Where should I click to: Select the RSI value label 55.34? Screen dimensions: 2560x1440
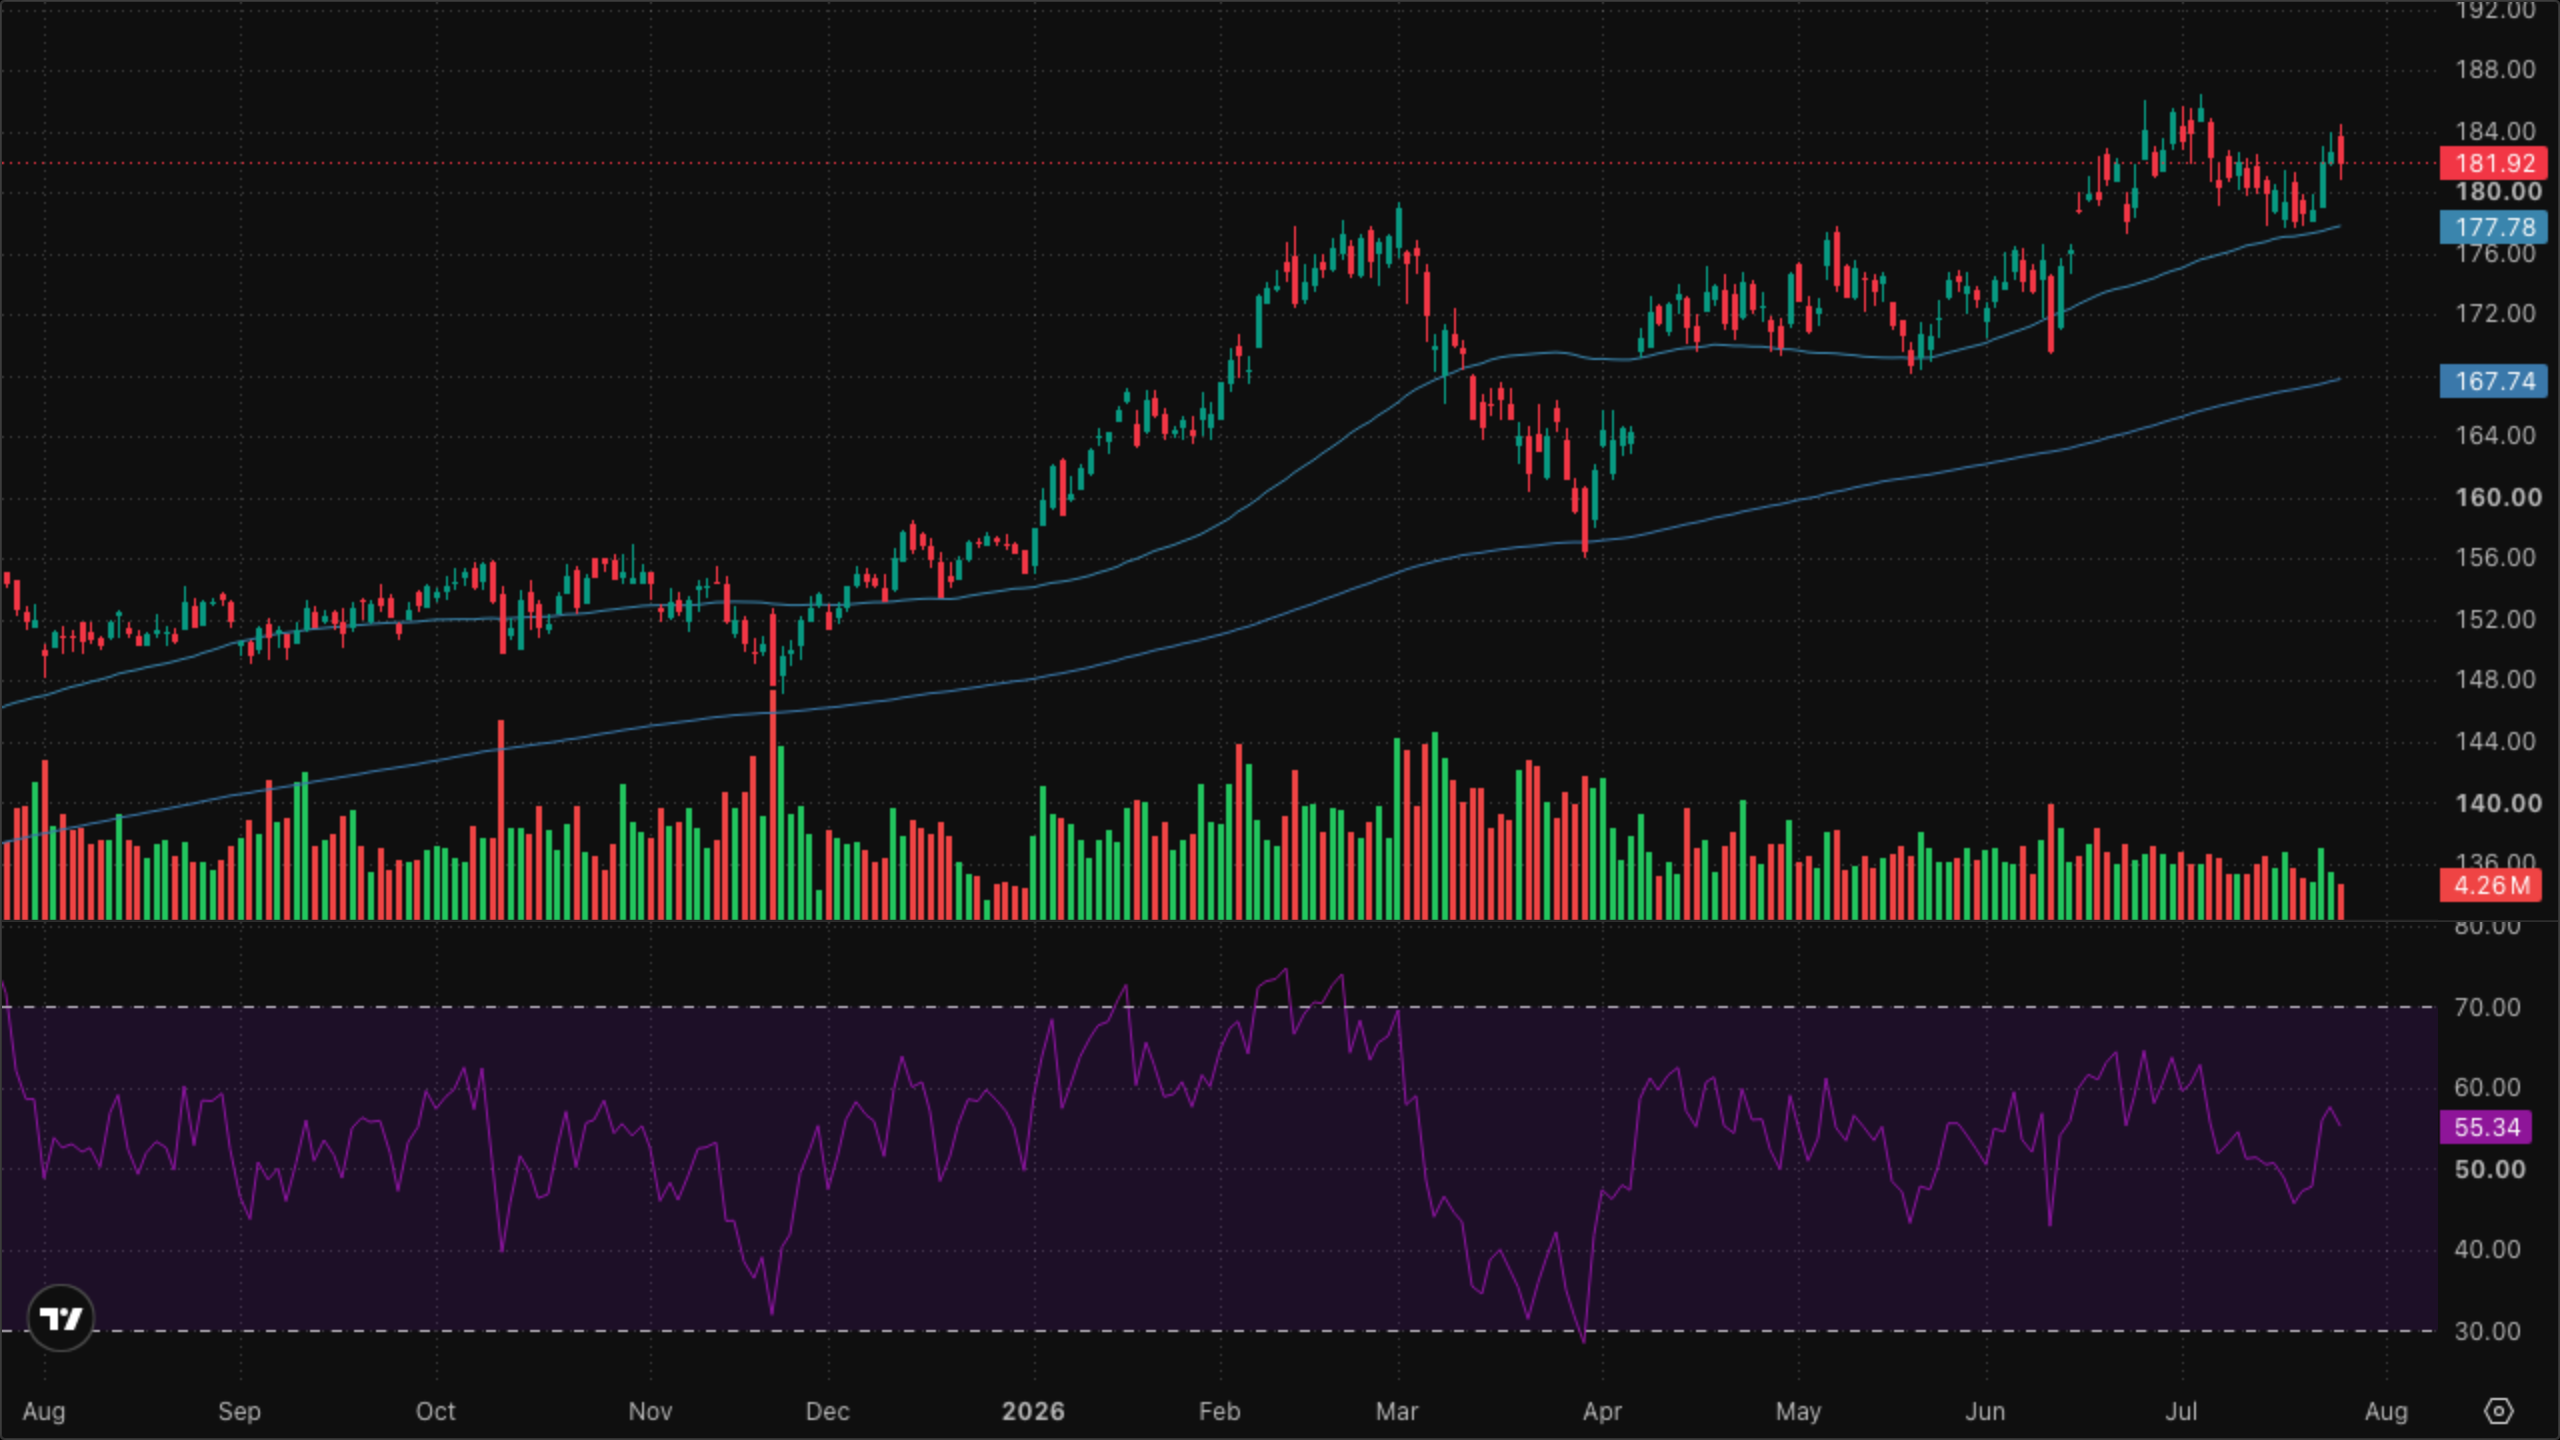coord(2486,1127)
